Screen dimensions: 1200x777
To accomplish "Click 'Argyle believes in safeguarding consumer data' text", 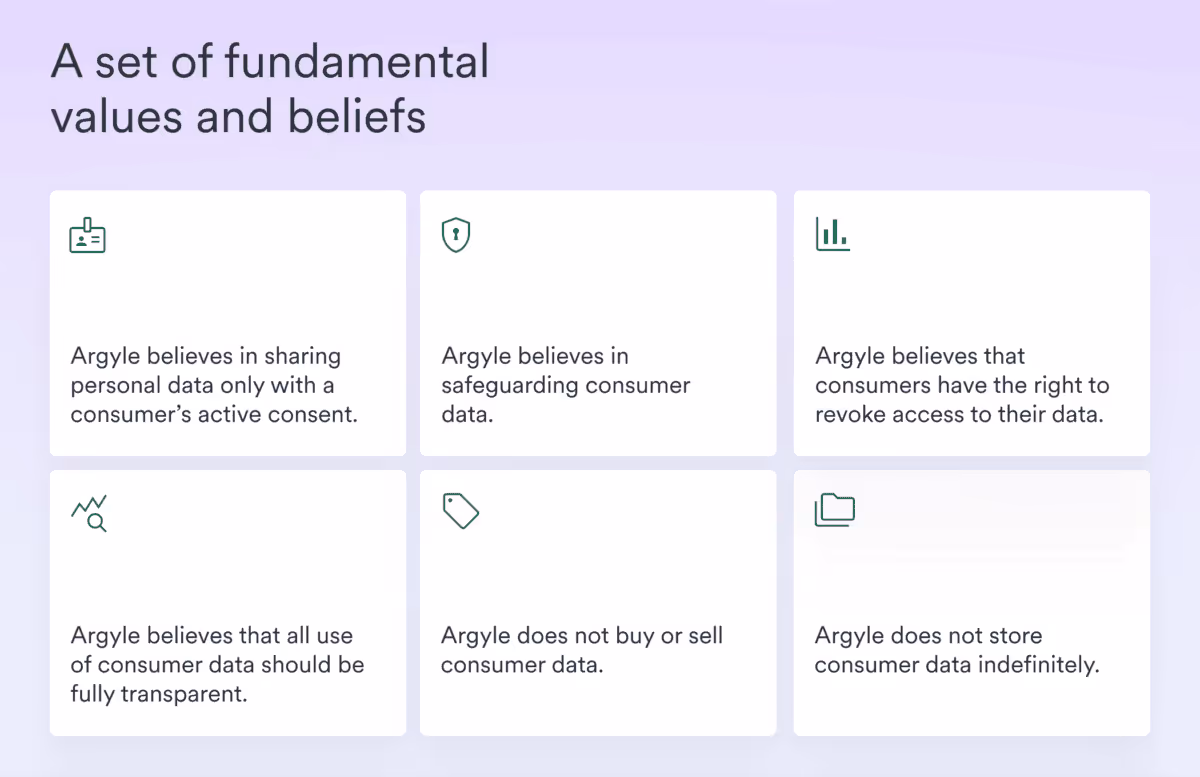I will [566, 385].
